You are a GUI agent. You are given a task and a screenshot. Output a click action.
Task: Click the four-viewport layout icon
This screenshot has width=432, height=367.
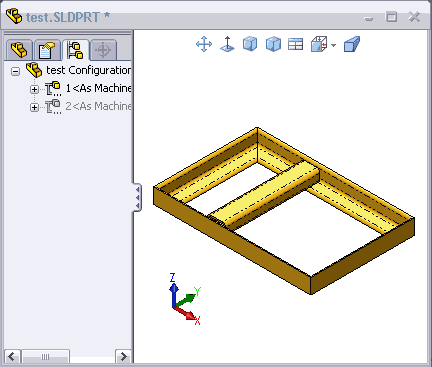coord(295,44)
